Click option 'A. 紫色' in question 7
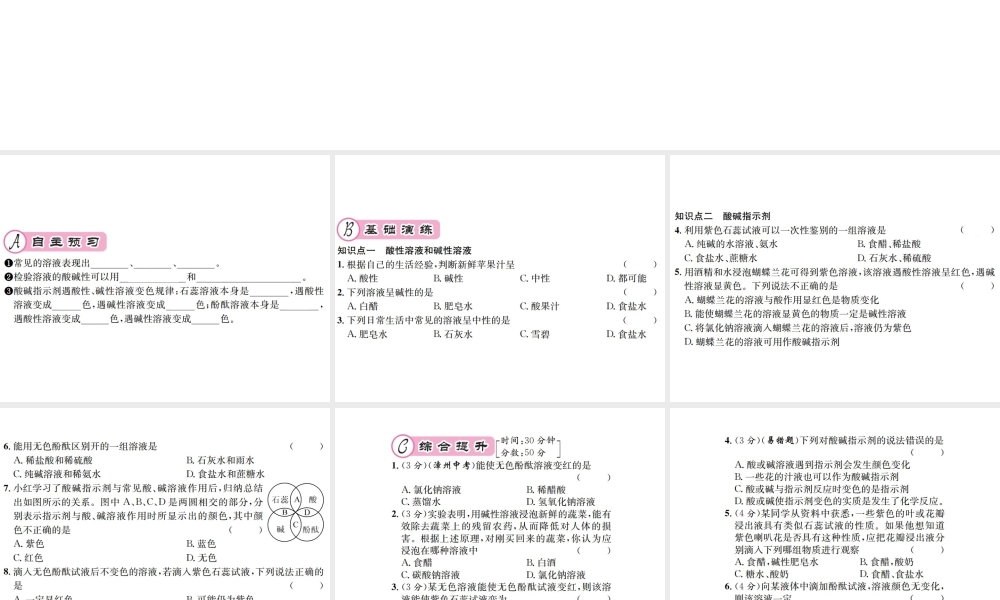Image resolution: width=1000 pixels, height=600 pixels. point(29,544)
